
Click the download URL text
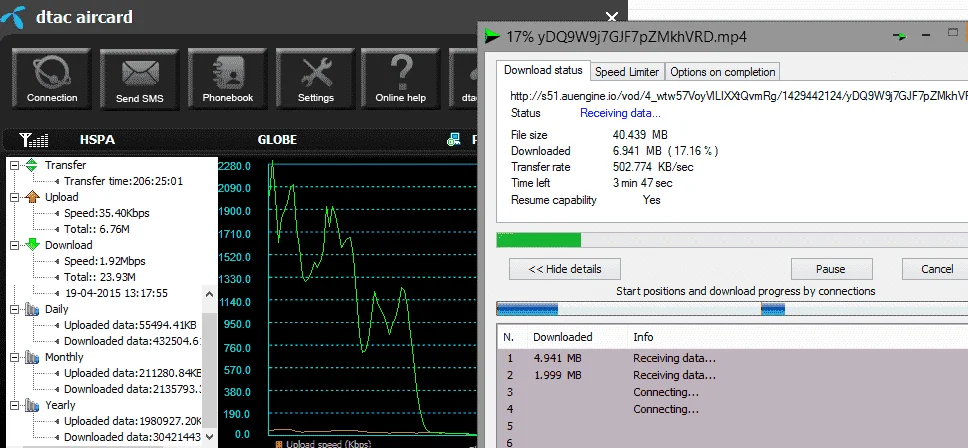pyautogui.click(x=738, y=96)
